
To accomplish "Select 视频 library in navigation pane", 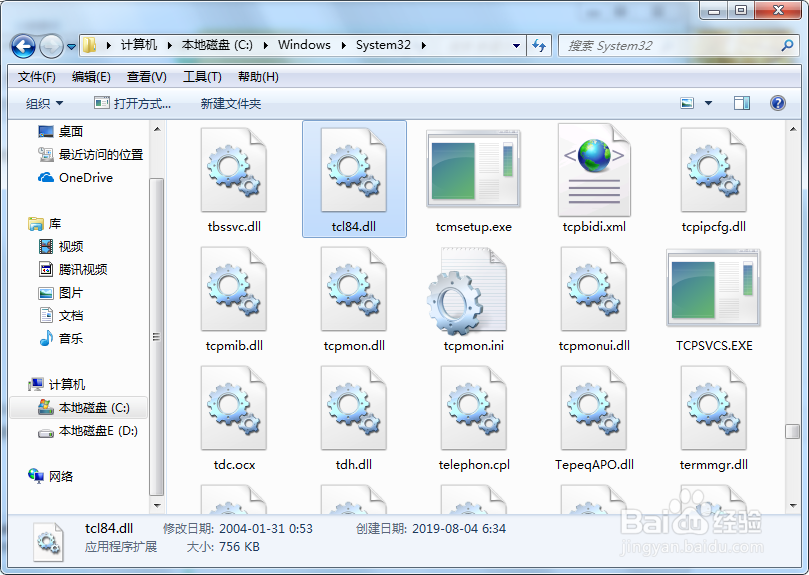I will [60, 246].
